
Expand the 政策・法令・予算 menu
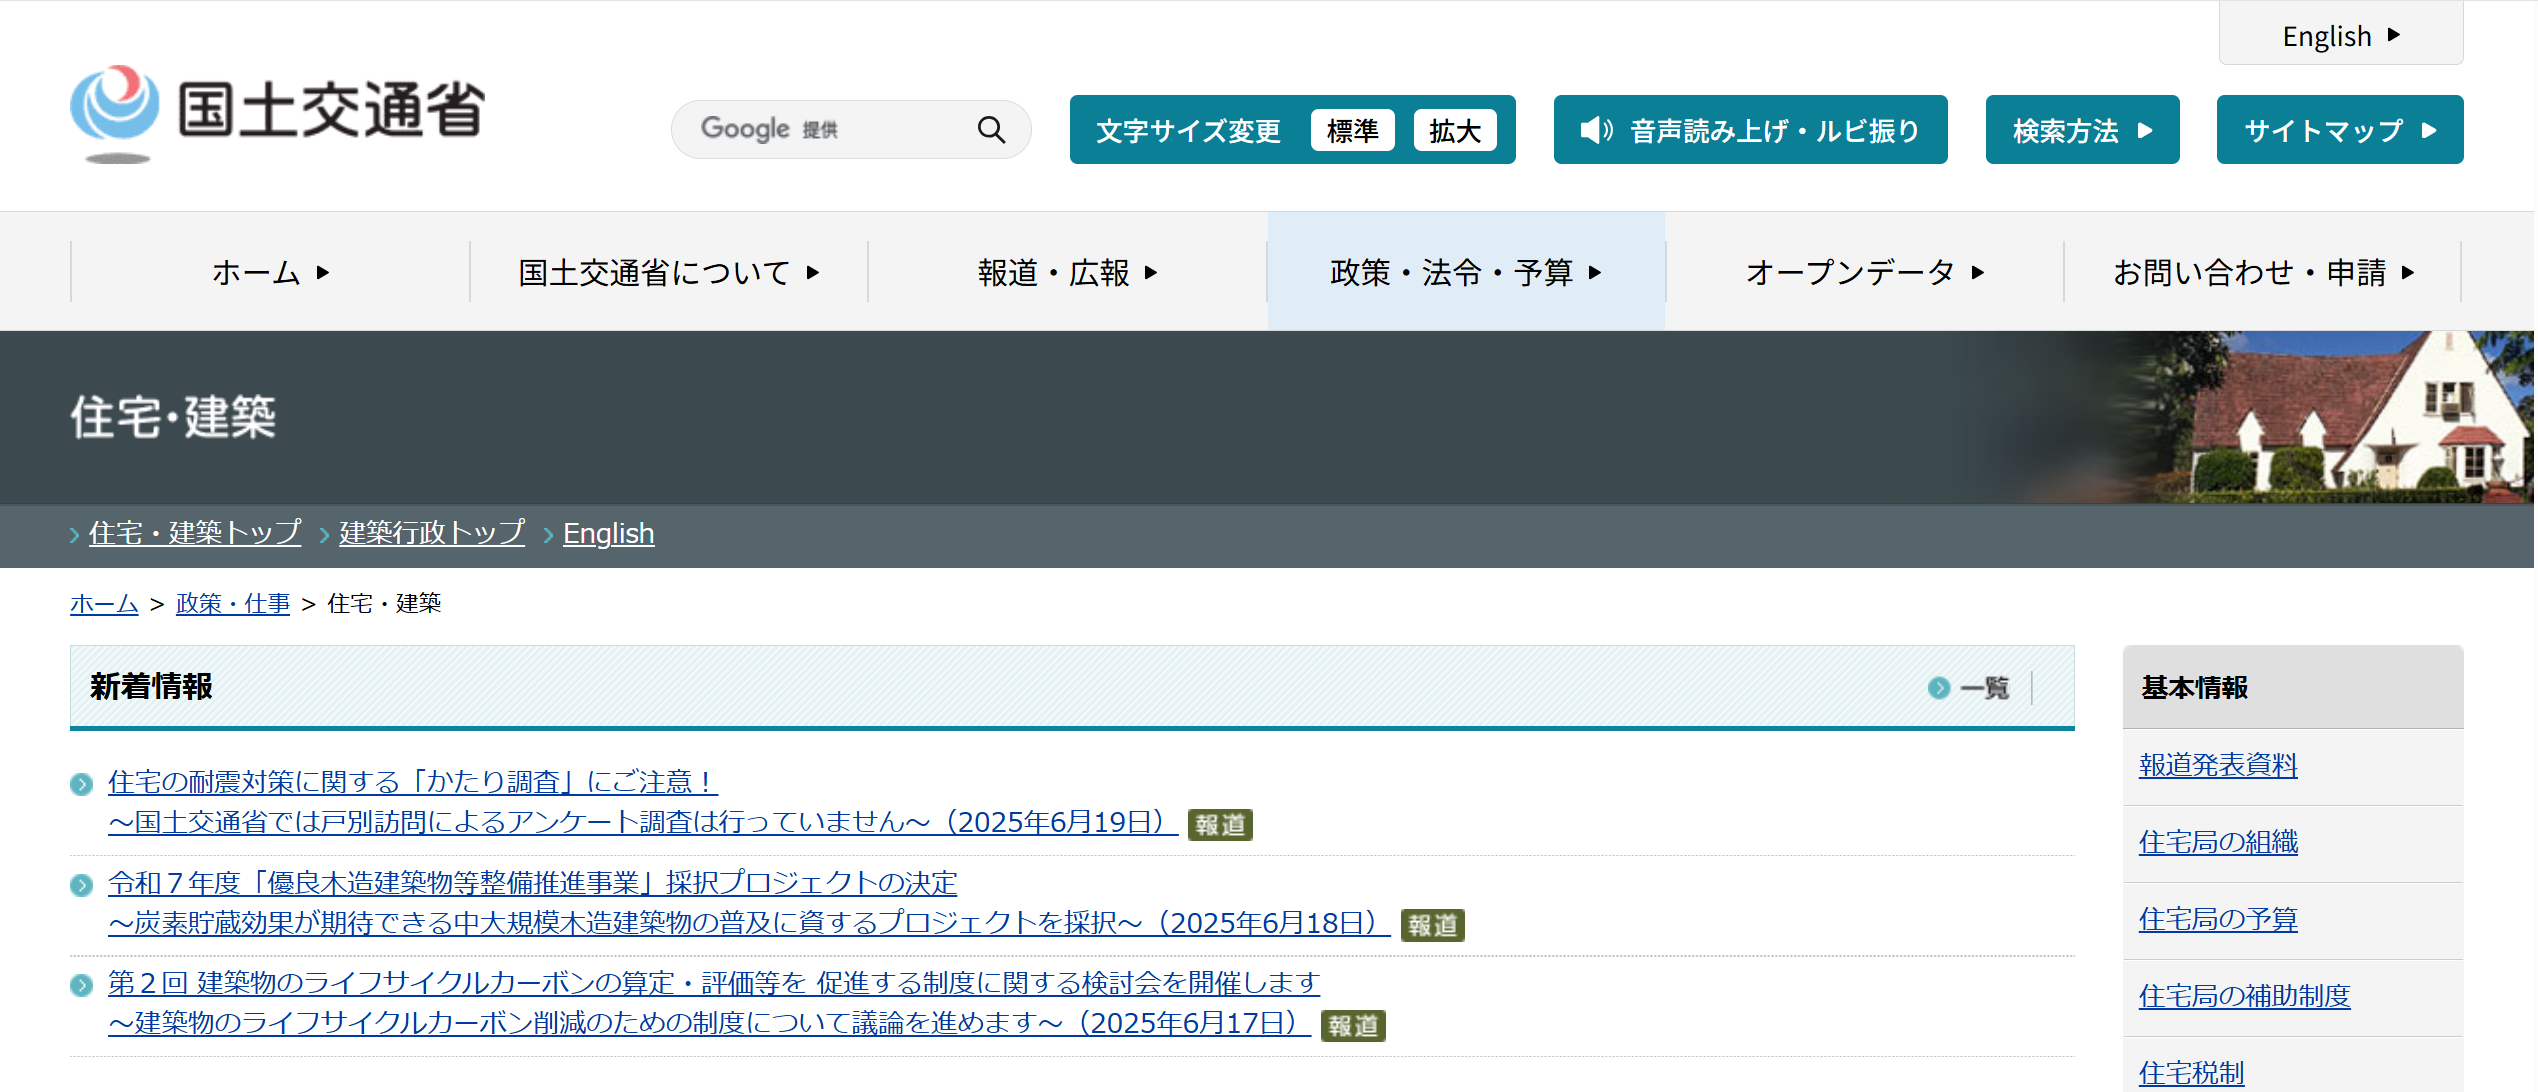tap(1465, 272)
